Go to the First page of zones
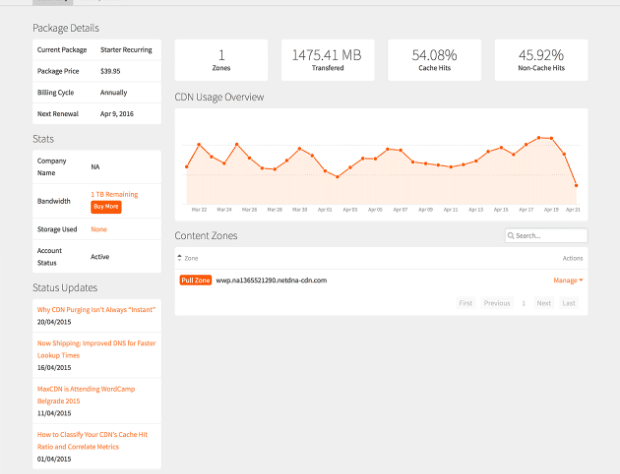 (465, 302)
